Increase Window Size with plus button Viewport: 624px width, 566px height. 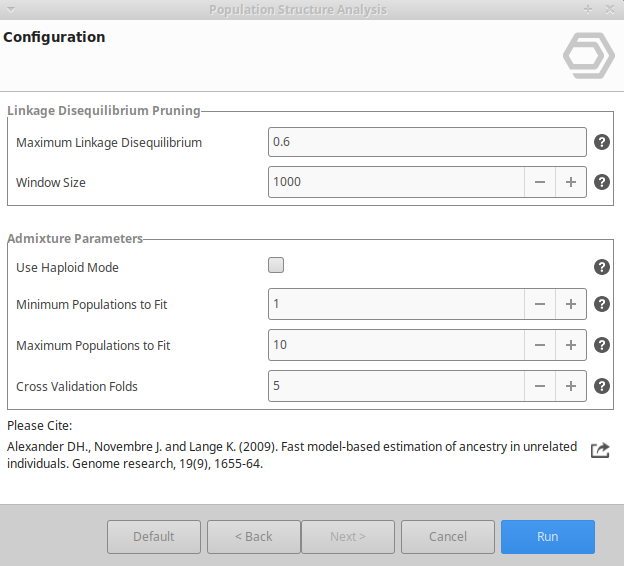coord(571,182)
